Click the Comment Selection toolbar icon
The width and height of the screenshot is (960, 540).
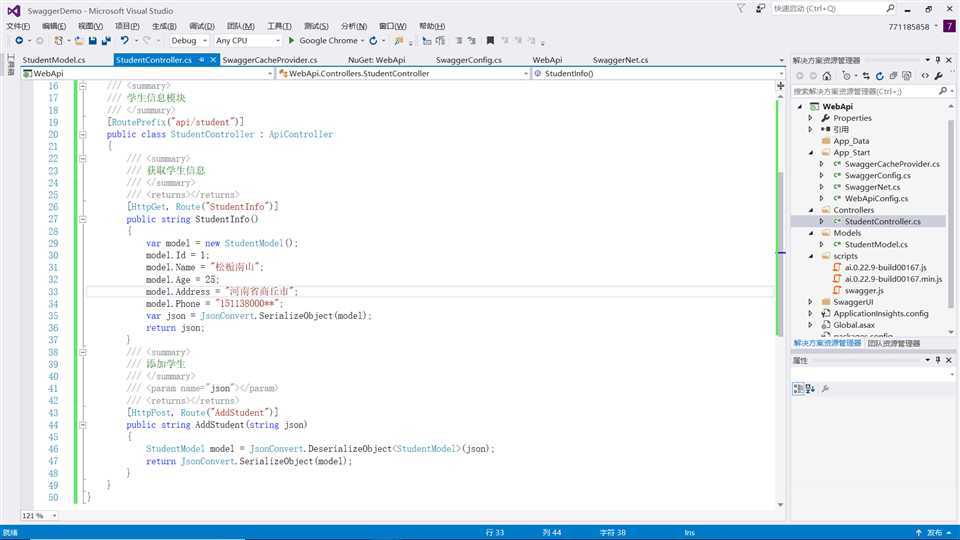click(459, 40)
